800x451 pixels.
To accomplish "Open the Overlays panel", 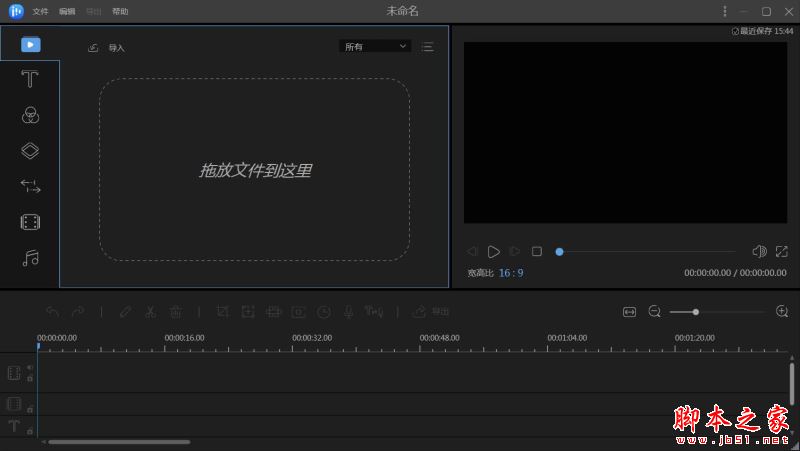I will point(30,151).
